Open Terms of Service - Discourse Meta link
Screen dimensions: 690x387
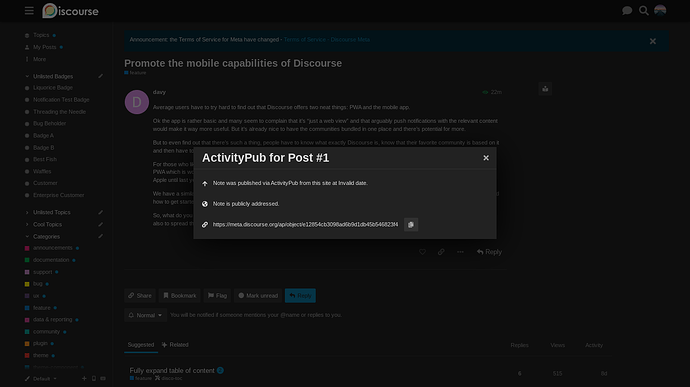tap(327, 40)
